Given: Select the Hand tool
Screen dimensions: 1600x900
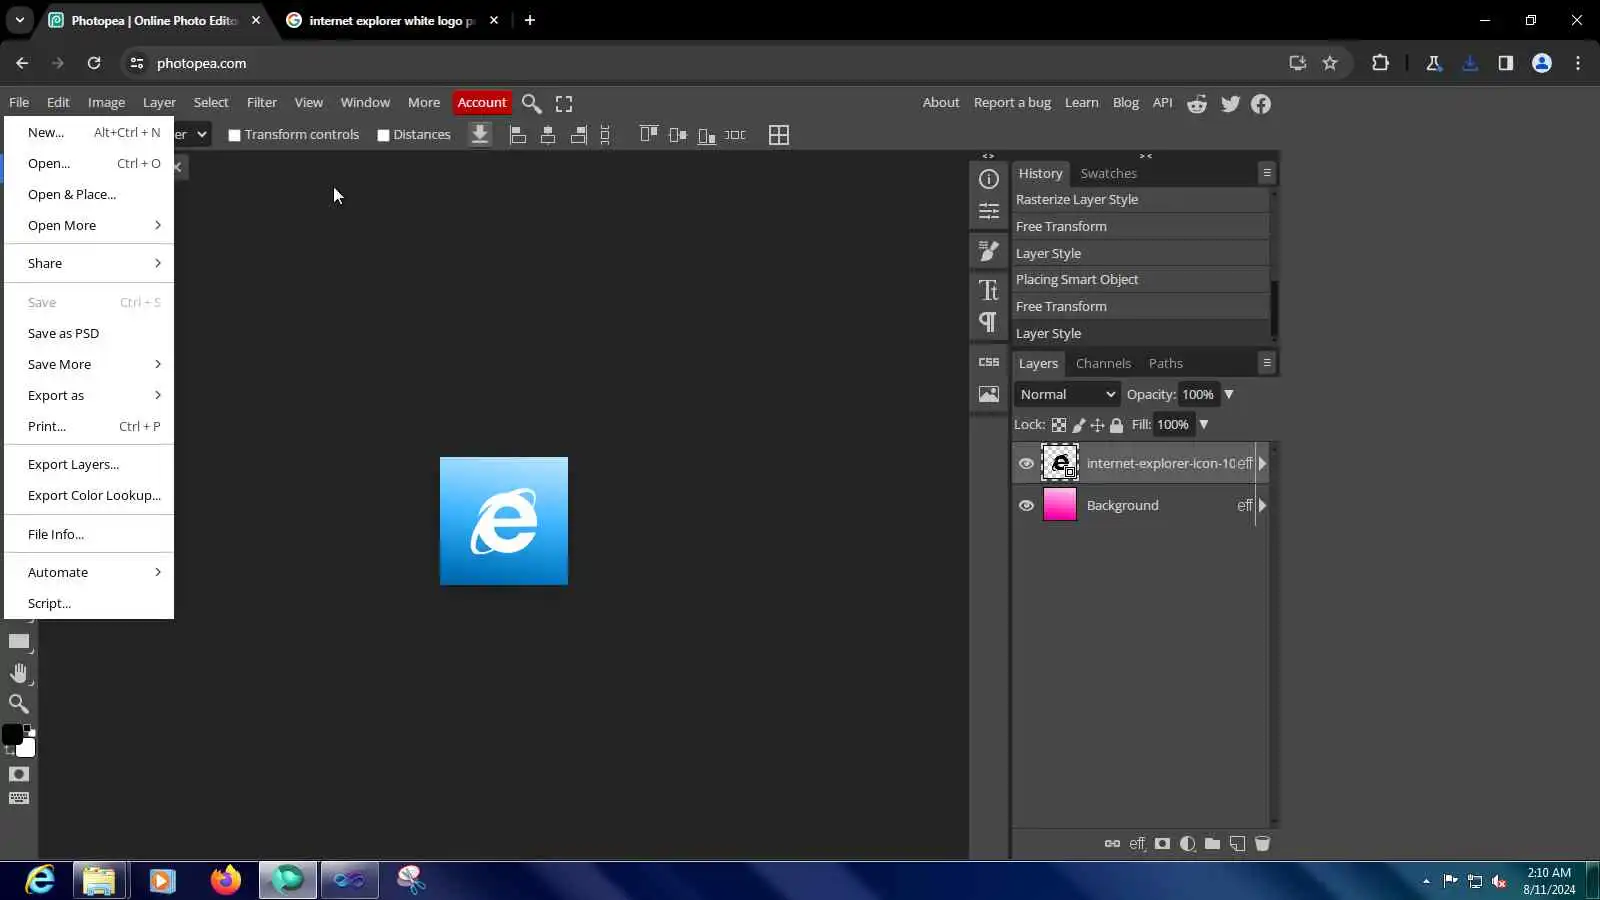Looking at the screenshot, I should point(19,673).
